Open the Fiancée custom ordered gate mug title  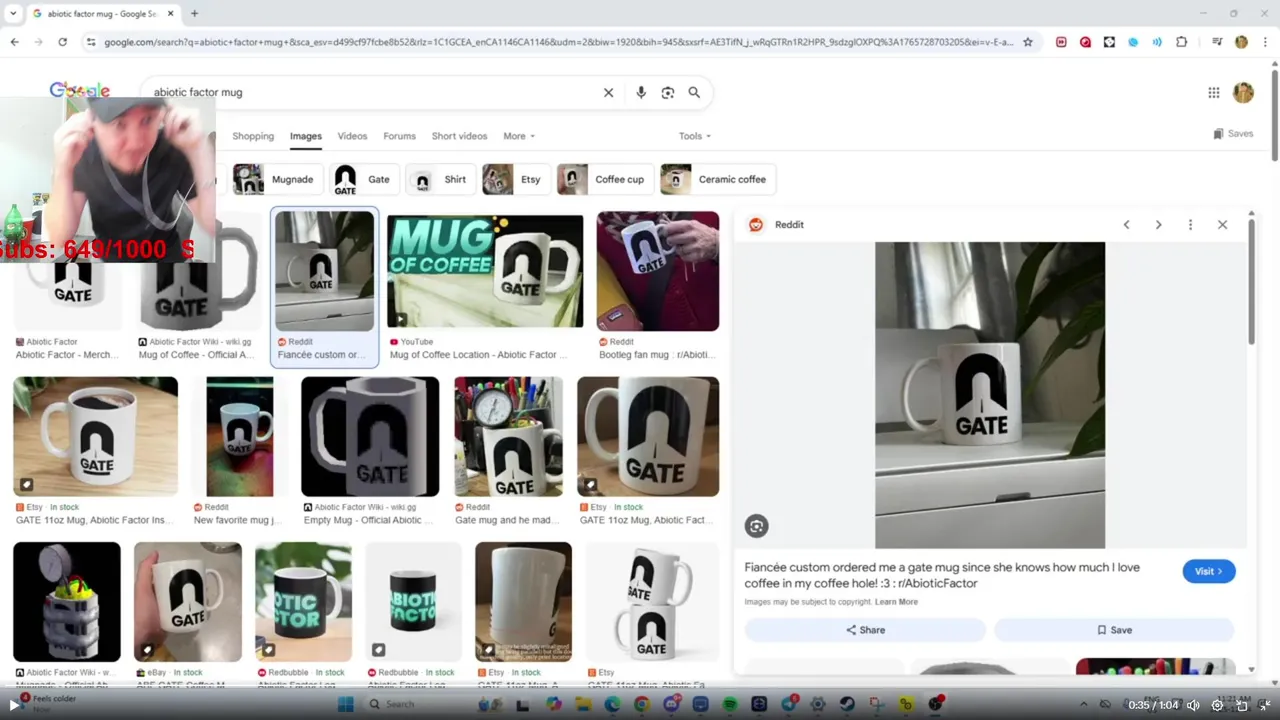click(942, 575)
